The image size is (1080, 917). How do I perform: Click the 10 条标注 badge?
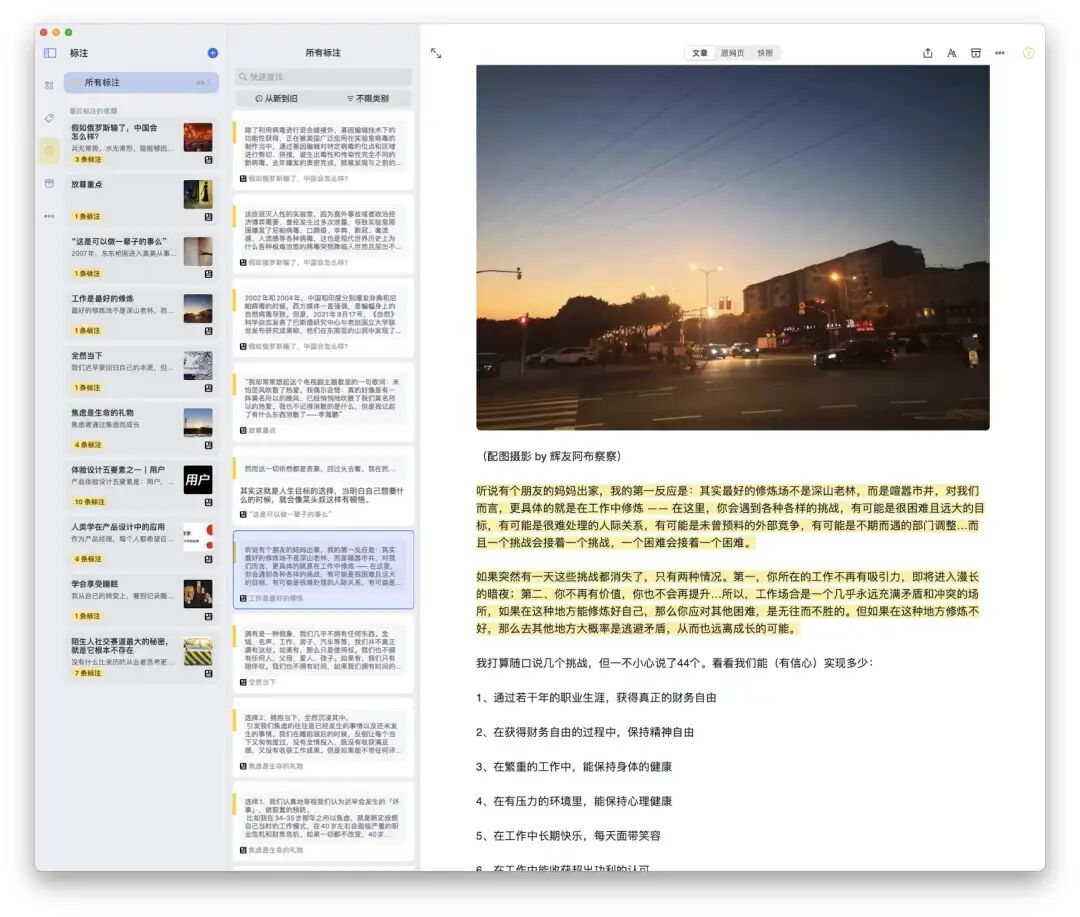[x=90, y=502]
